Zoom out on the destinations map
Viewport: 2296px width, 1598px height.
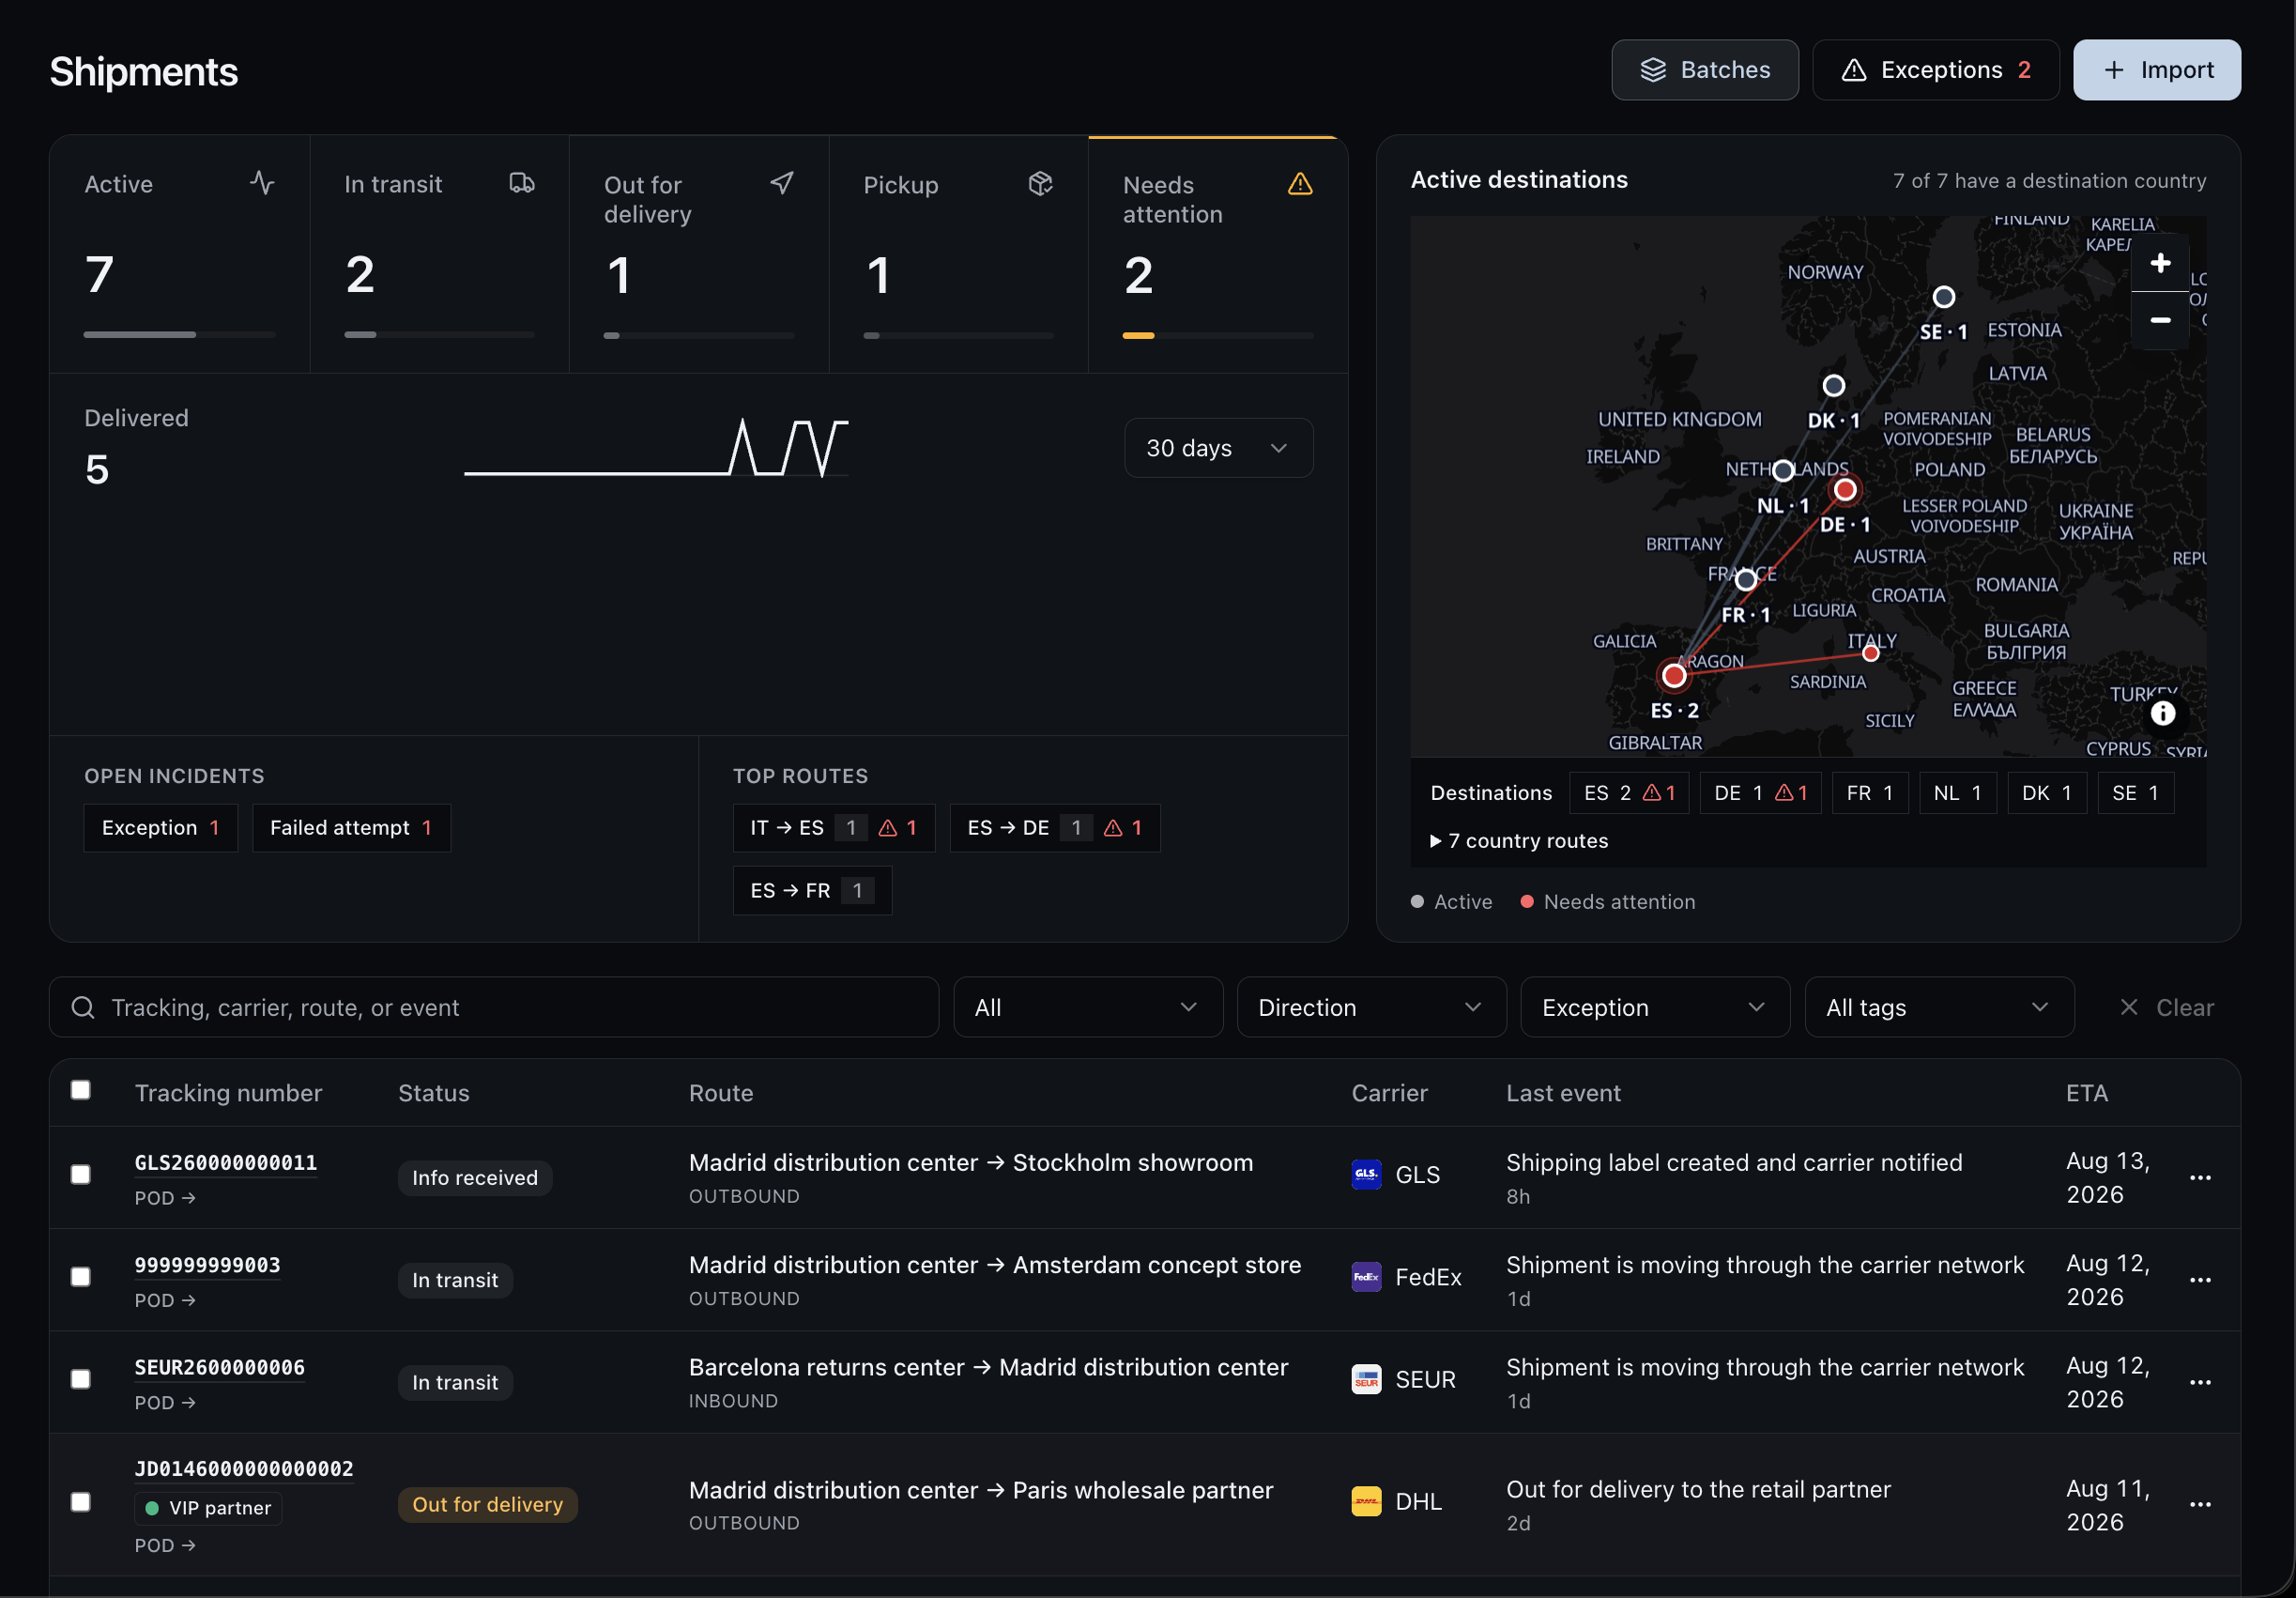pyautogui.click(x=2159, y=320)
